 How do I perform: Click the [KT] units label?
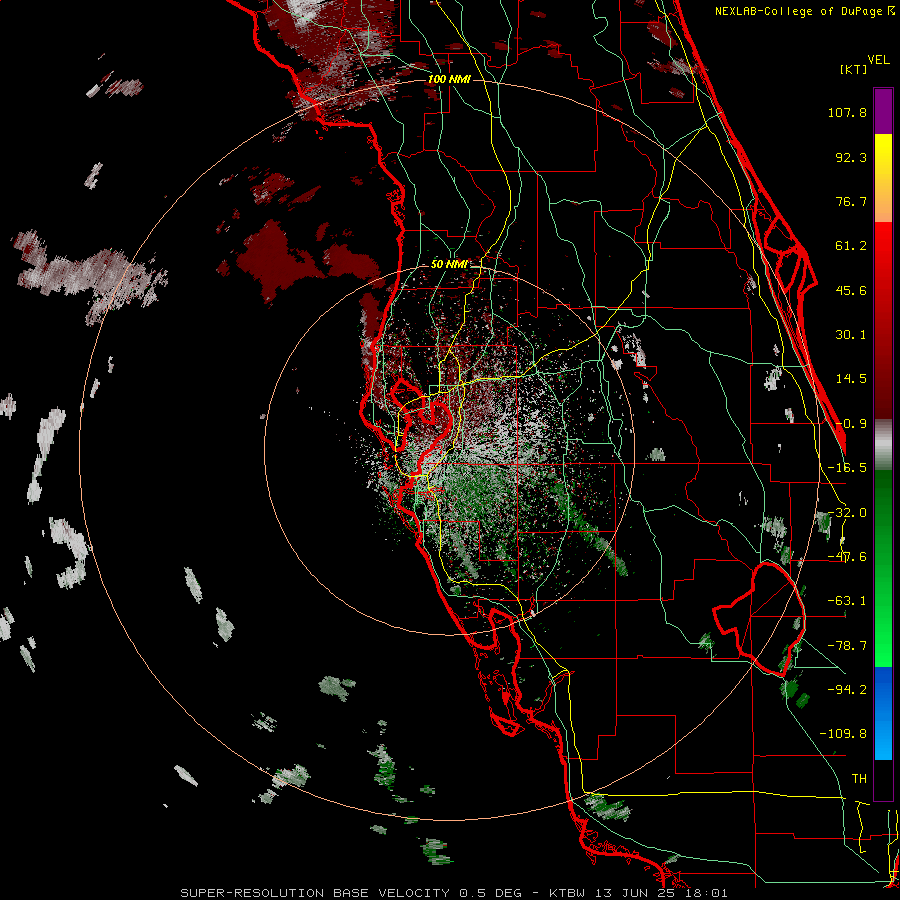(854, 69)
